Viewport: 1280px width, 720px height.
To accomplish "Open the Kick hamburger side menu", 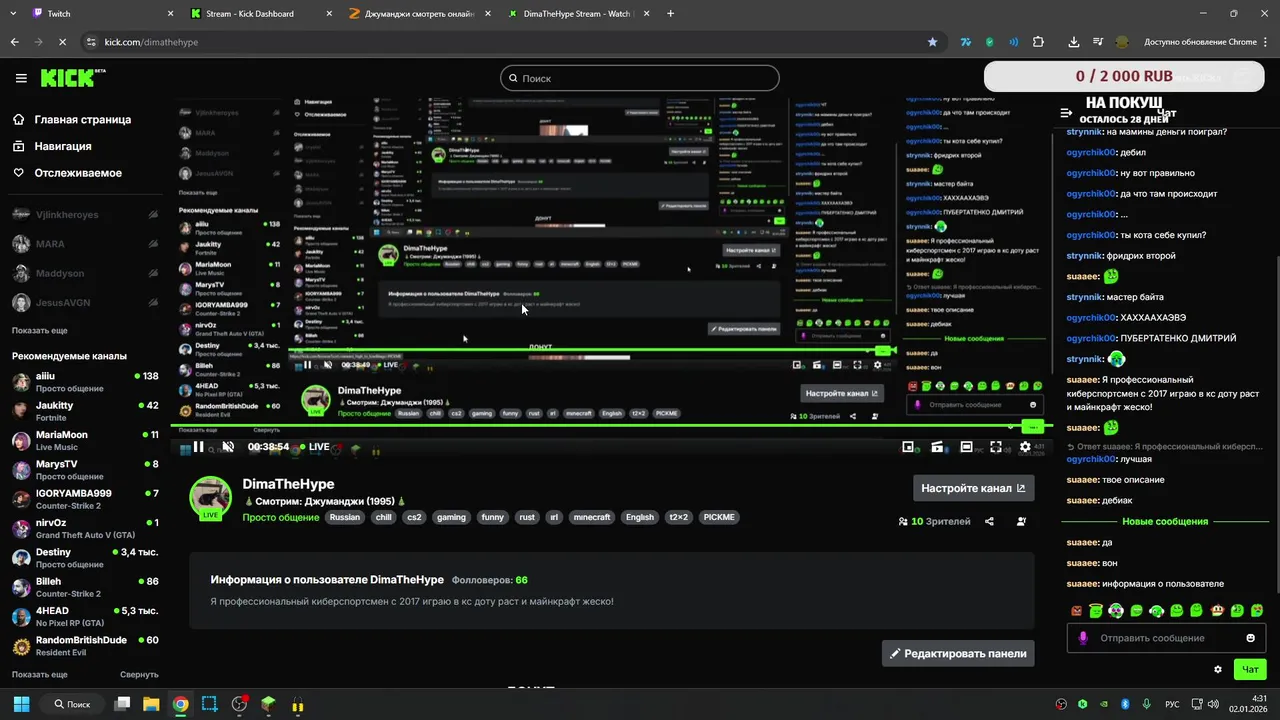I will (x=21, y=78).
